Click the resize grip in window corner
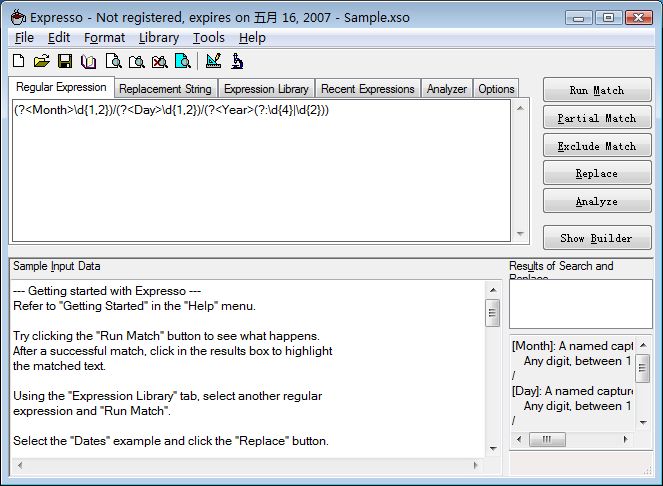This screenshot has height=486, width=663. click(x=647, y=470)
